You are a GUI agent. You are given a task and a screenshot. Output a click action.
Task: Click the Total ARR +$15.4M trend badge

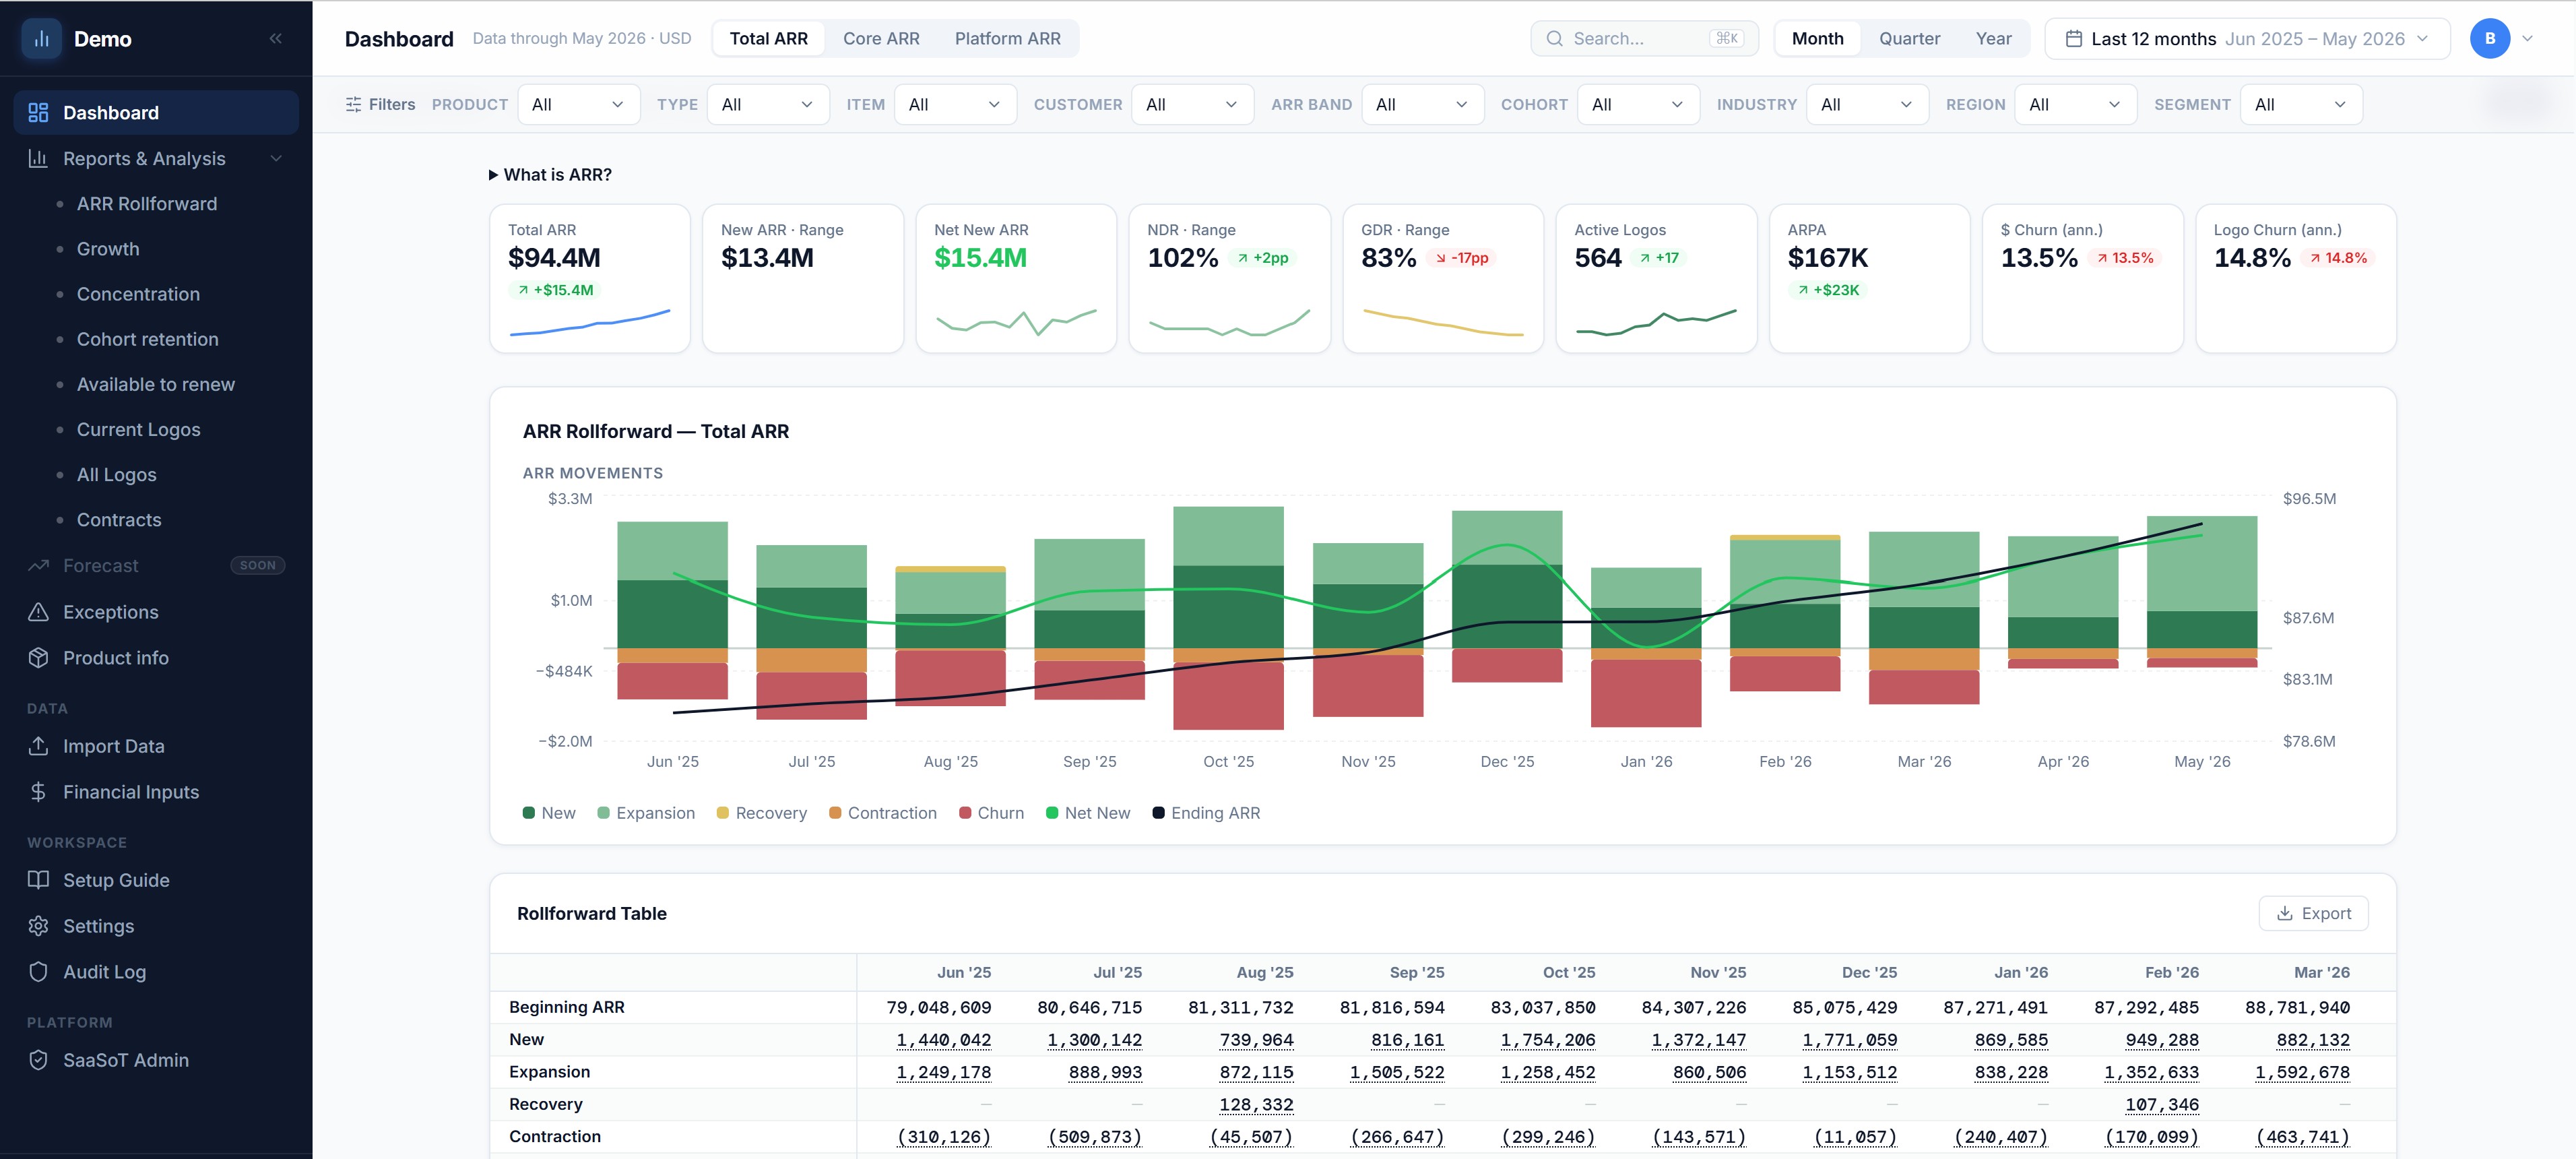556,289
